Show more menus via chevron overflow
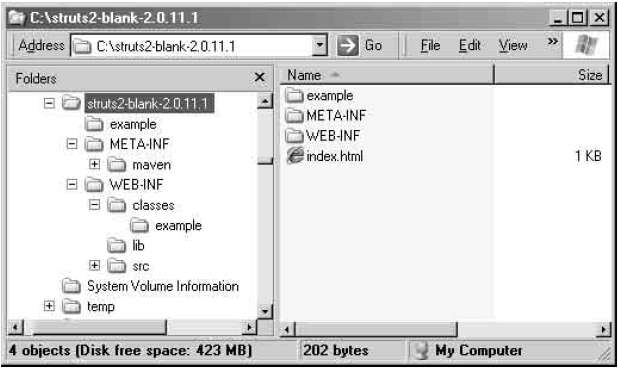This screenshot has height=368, width=618. 553,41
